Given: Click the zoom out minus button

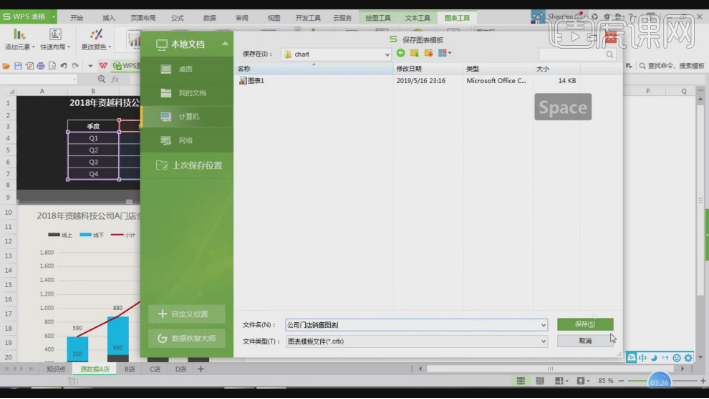Looking at the screenshot, I should [622, 381].
